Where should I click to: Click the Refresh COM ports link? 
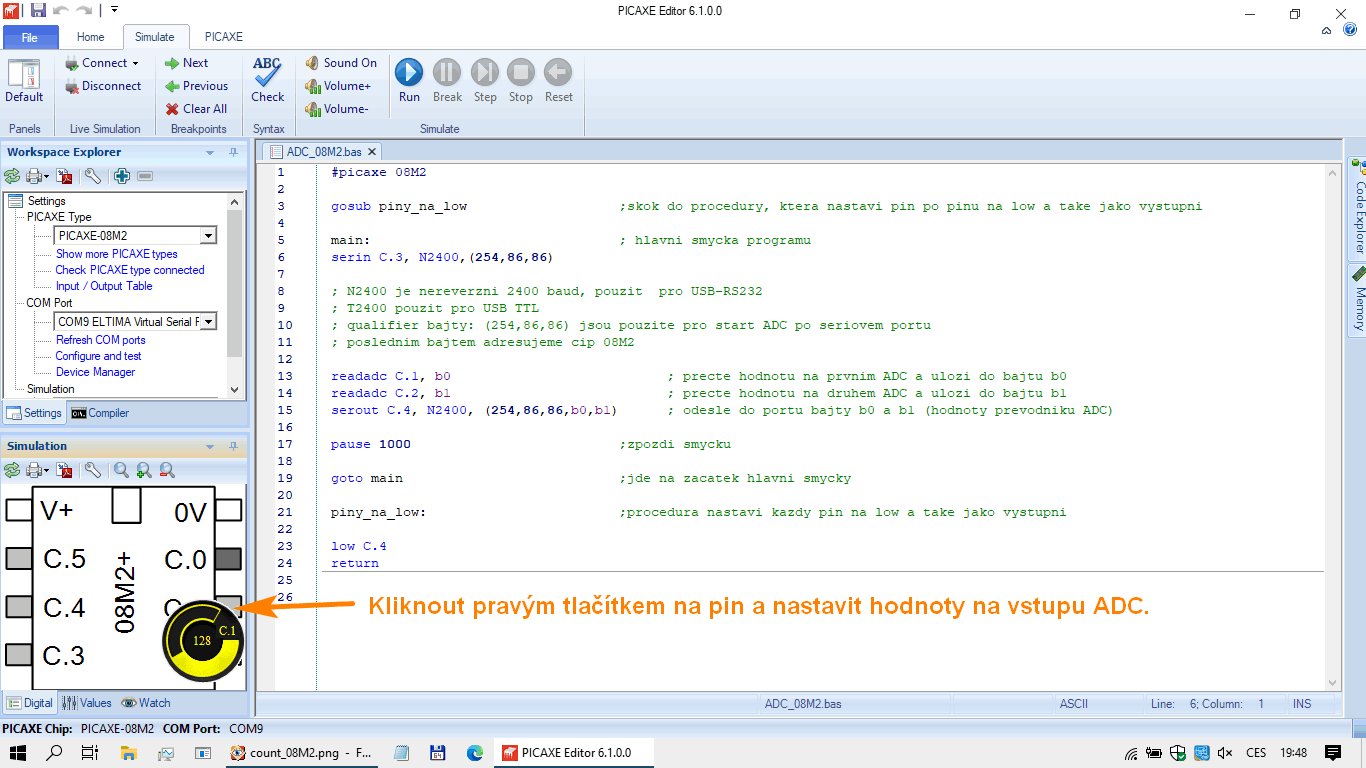click(100, 340)
